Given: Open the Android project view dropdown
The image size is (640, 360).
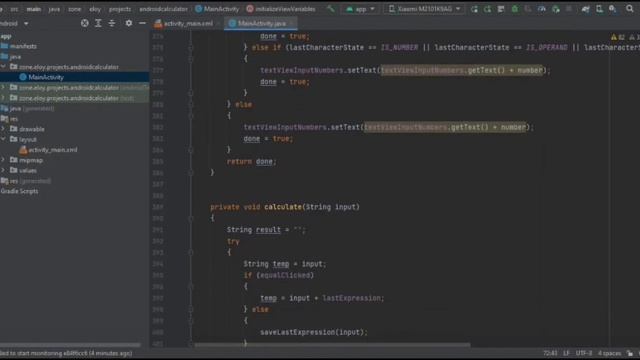Looking at the screenshot, I should point(15,24).
